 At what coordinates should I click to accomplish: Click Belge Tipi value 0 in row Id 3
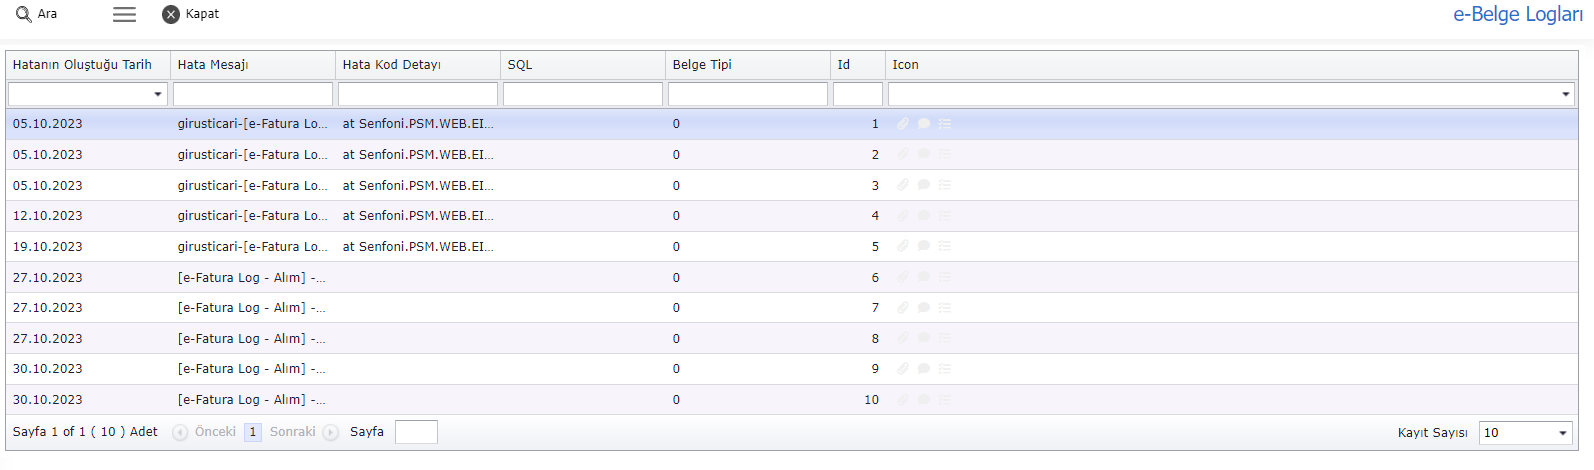coord(676,186)
